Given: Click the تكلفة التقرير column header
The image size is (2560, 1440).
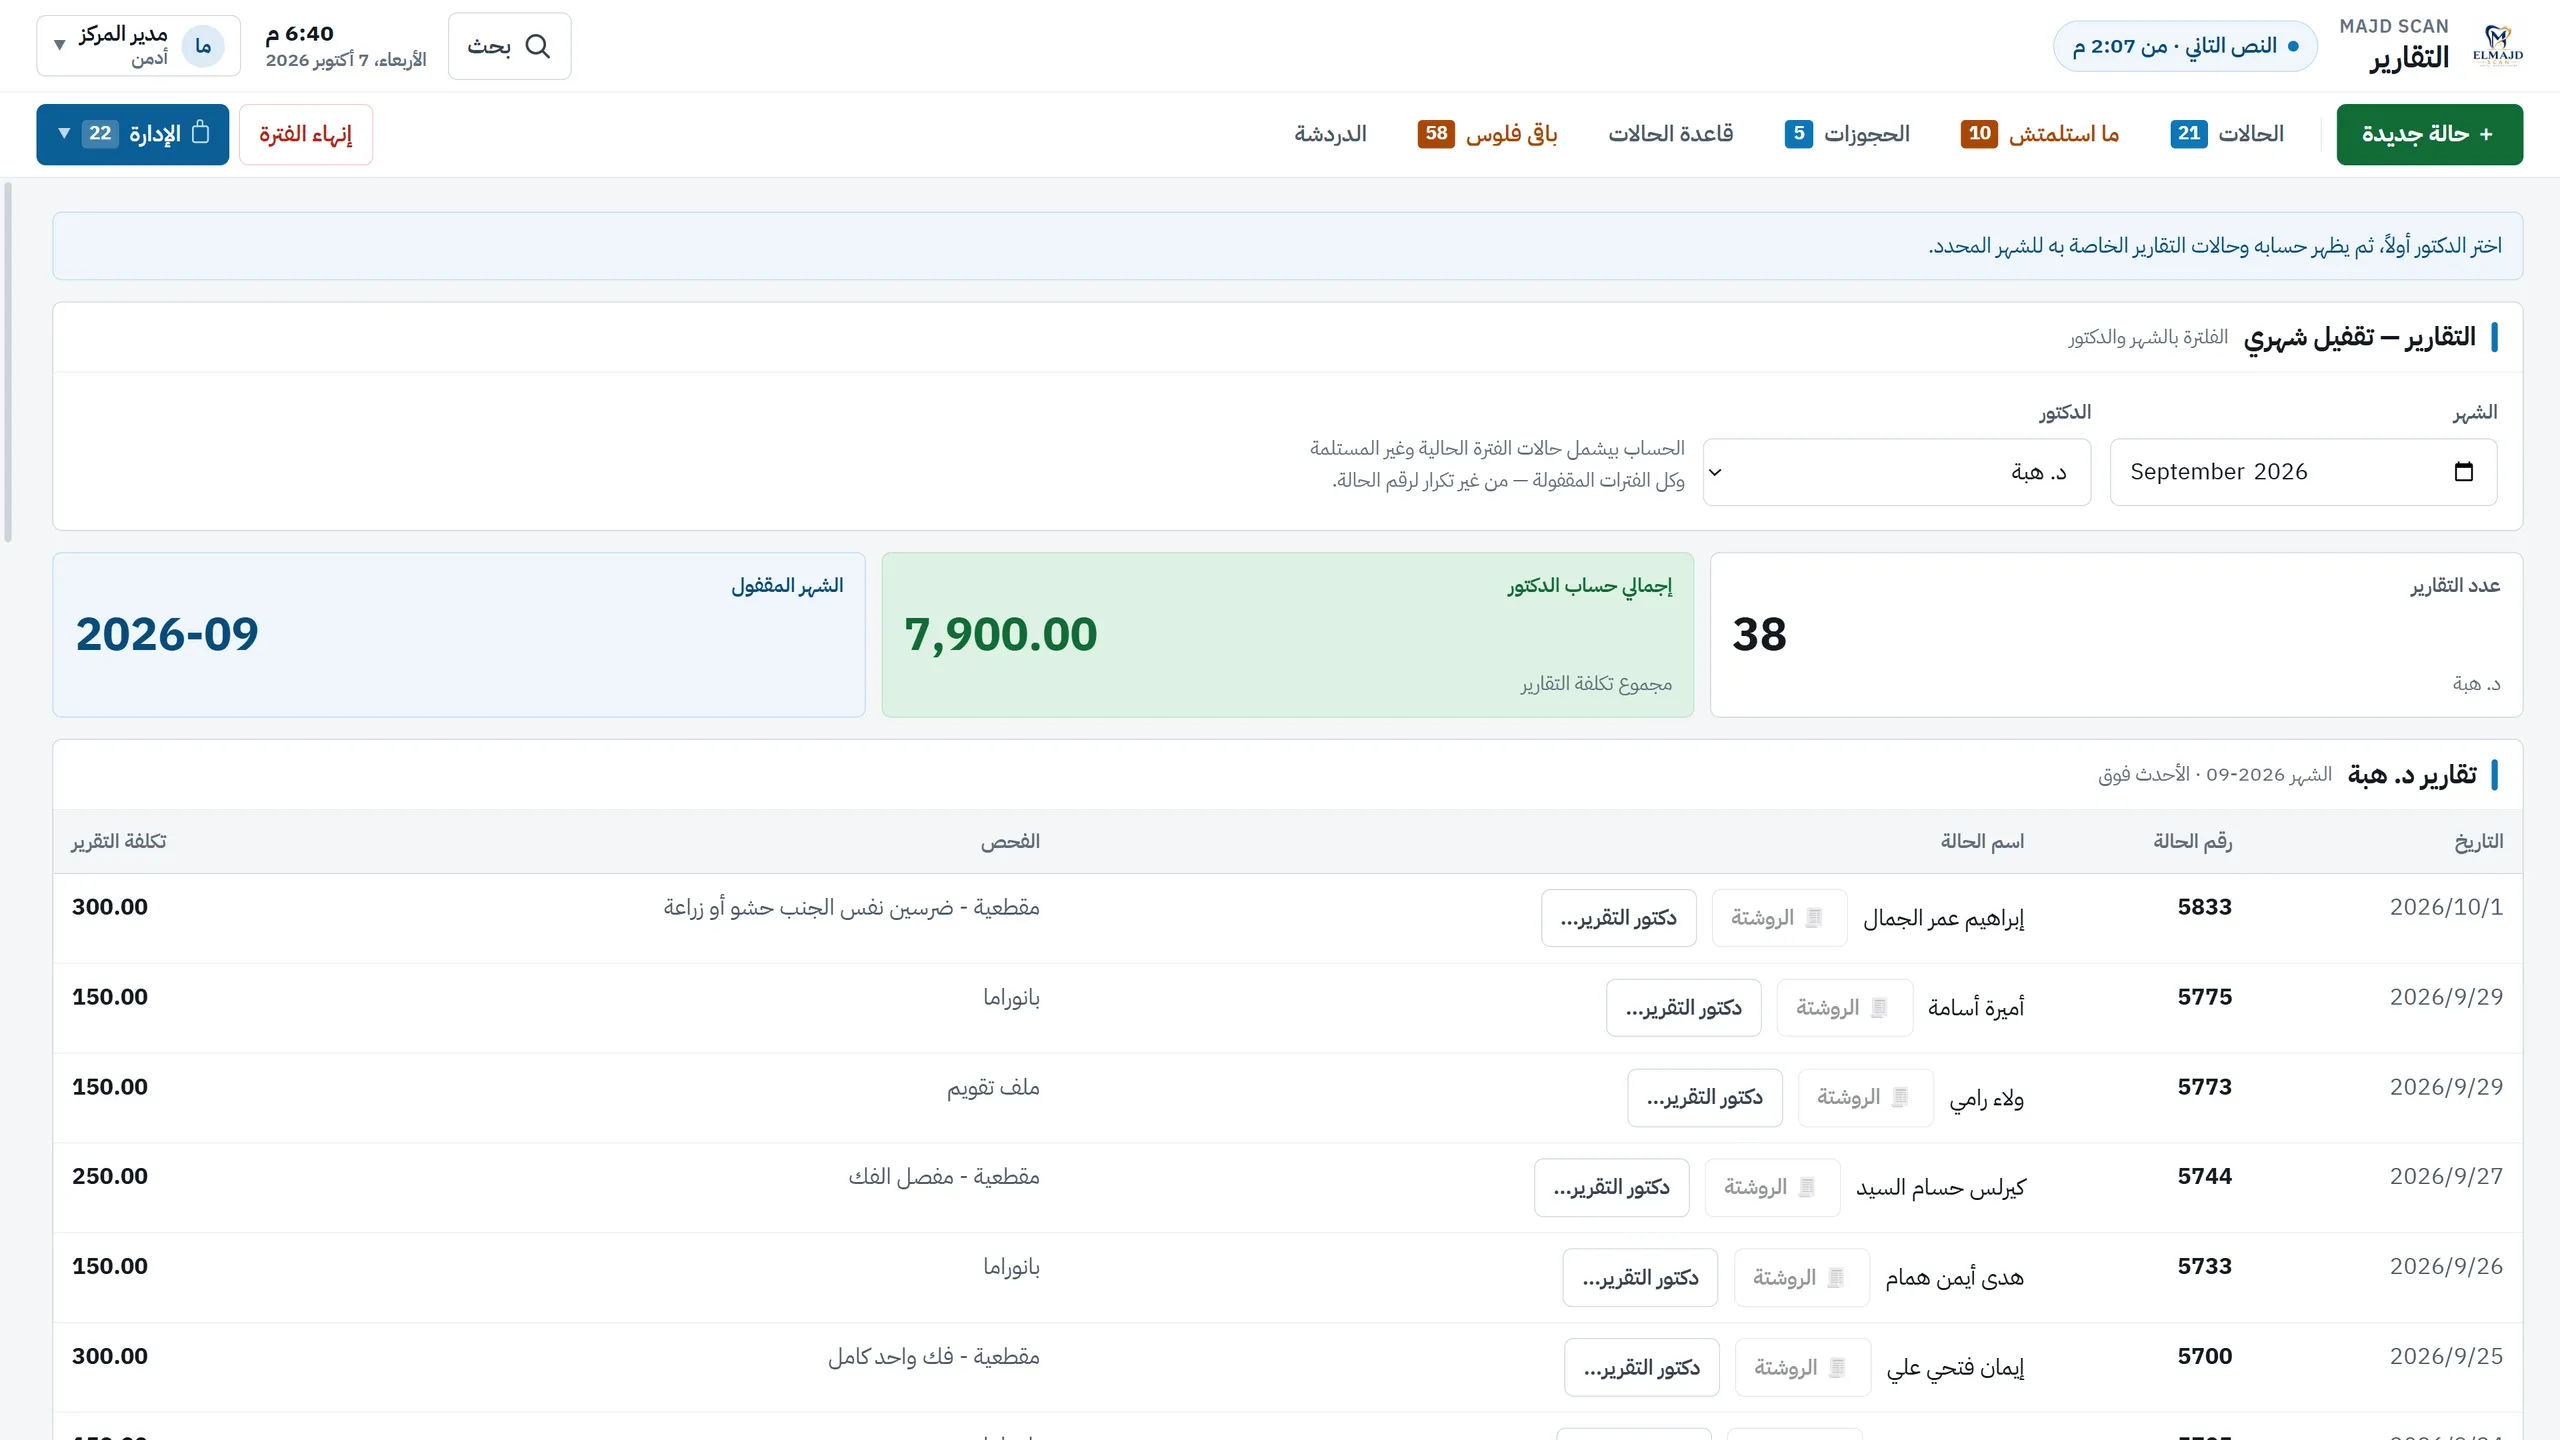Looking at the screenshot, I should tap(118, 842).
